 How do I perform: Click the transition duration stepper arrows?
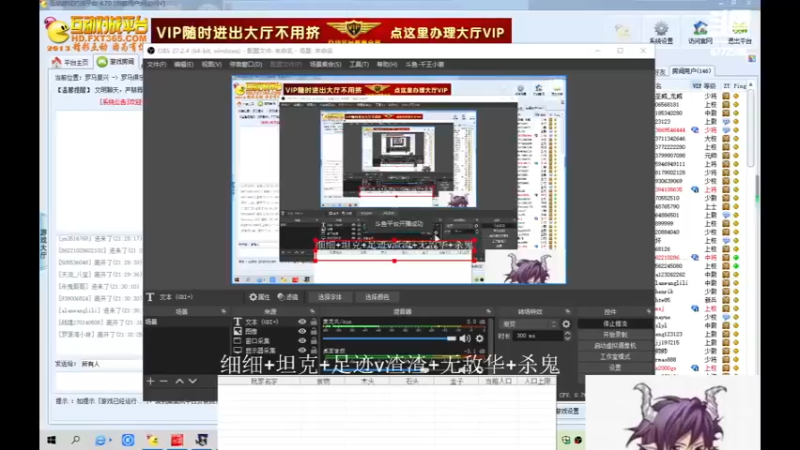click(x=567, y=336)
